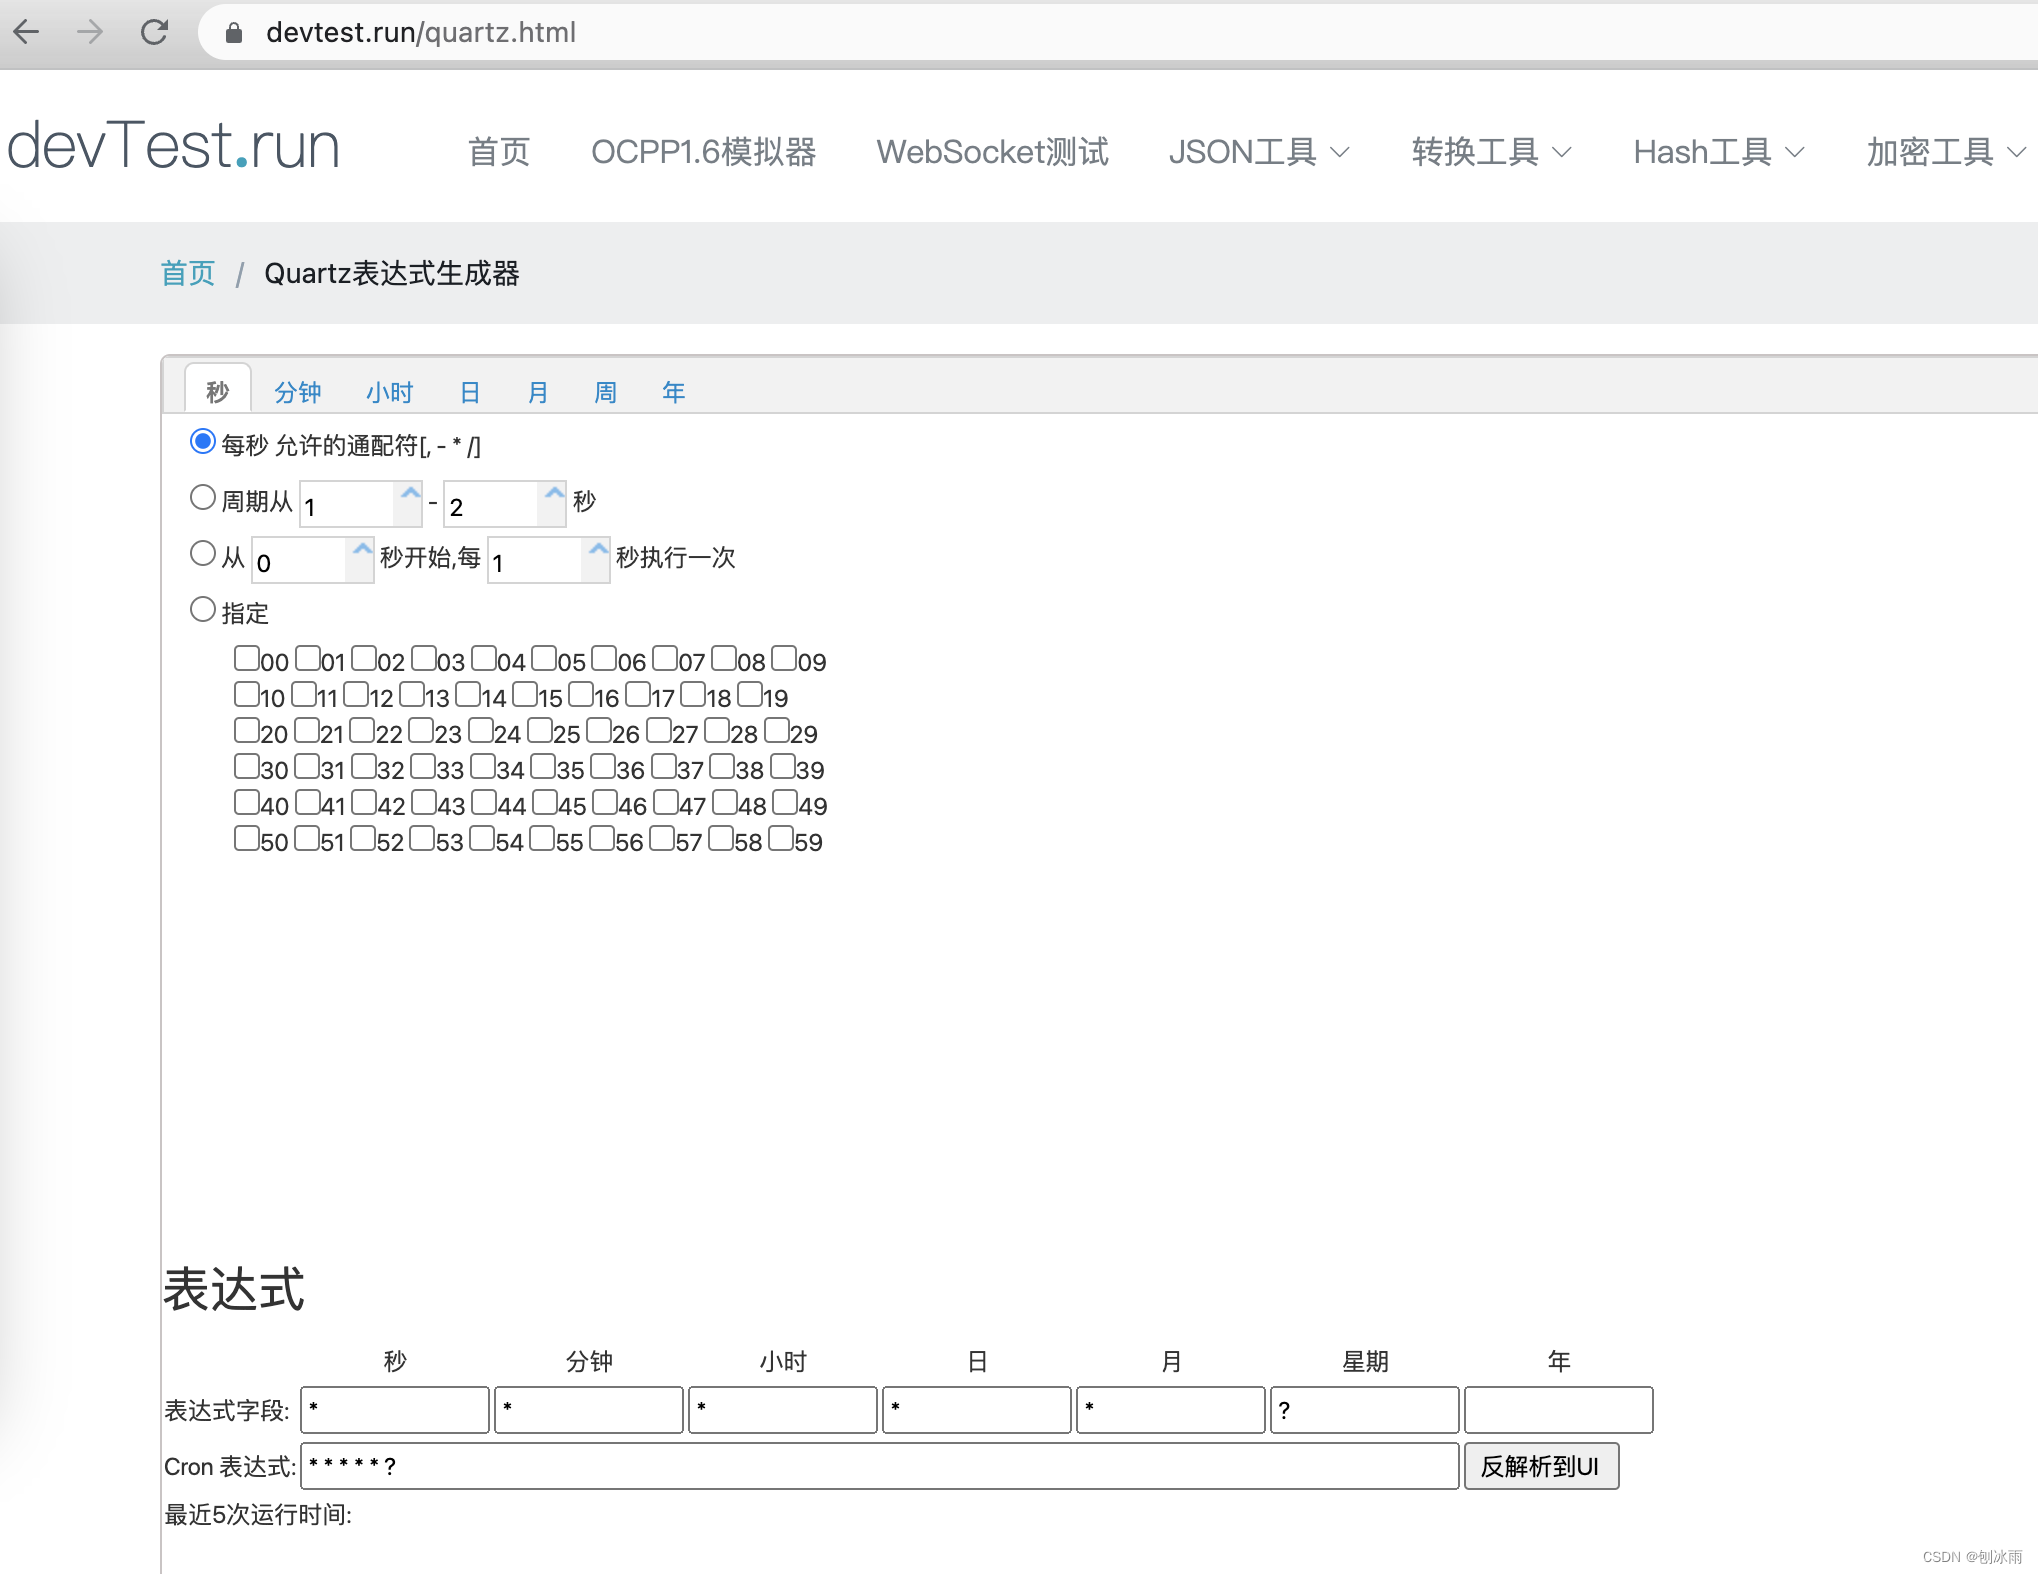Viewport: 2038px width, 1574px height.
Task: Switch to the 分钟 tab
Action: (x=298, y=392)
